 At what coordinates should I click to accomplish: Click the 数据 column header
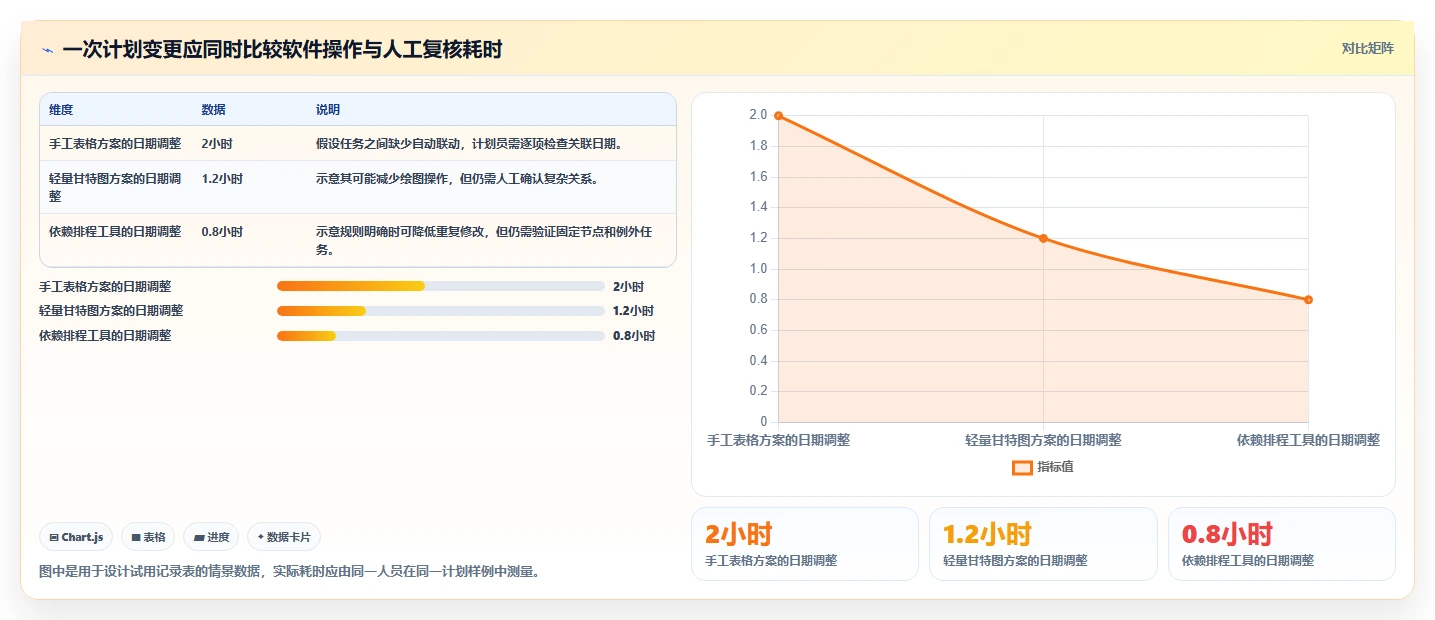pyautogui.click(x=213, y=109)
